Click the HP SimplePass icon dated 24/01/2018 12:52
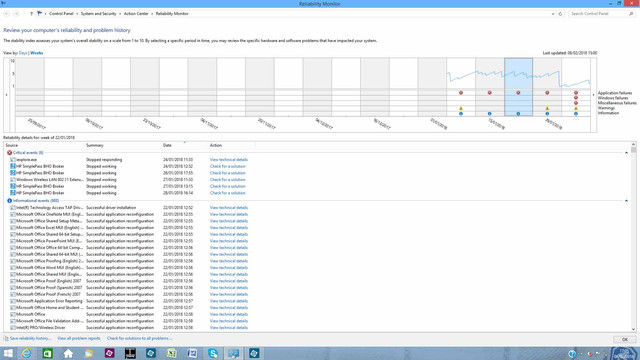Viewport: 640px width, 360px height. click(13, 166)
